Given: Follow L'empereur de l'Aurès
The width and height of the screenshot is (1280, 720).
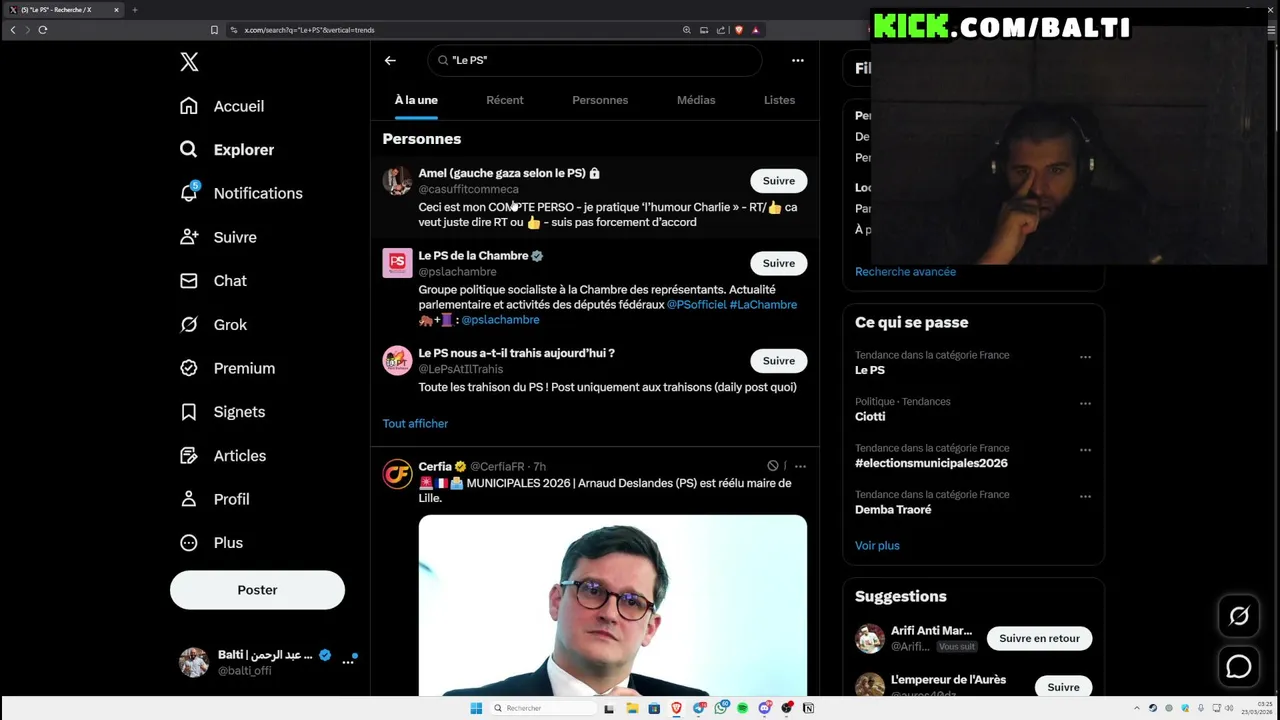Looking at the screenshot, I should click(x=1063, y=688).
